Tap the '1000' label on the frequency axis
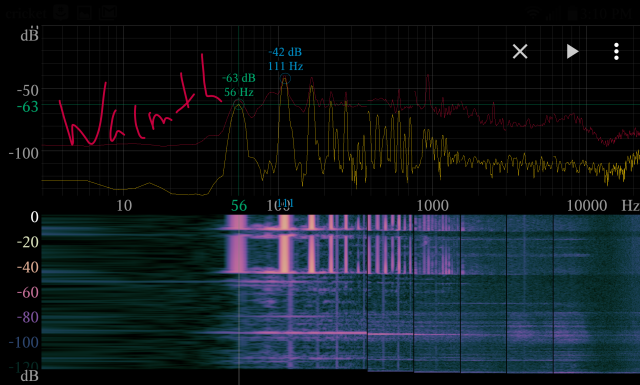This screenshot has width=640, height=385. (432, 206)
